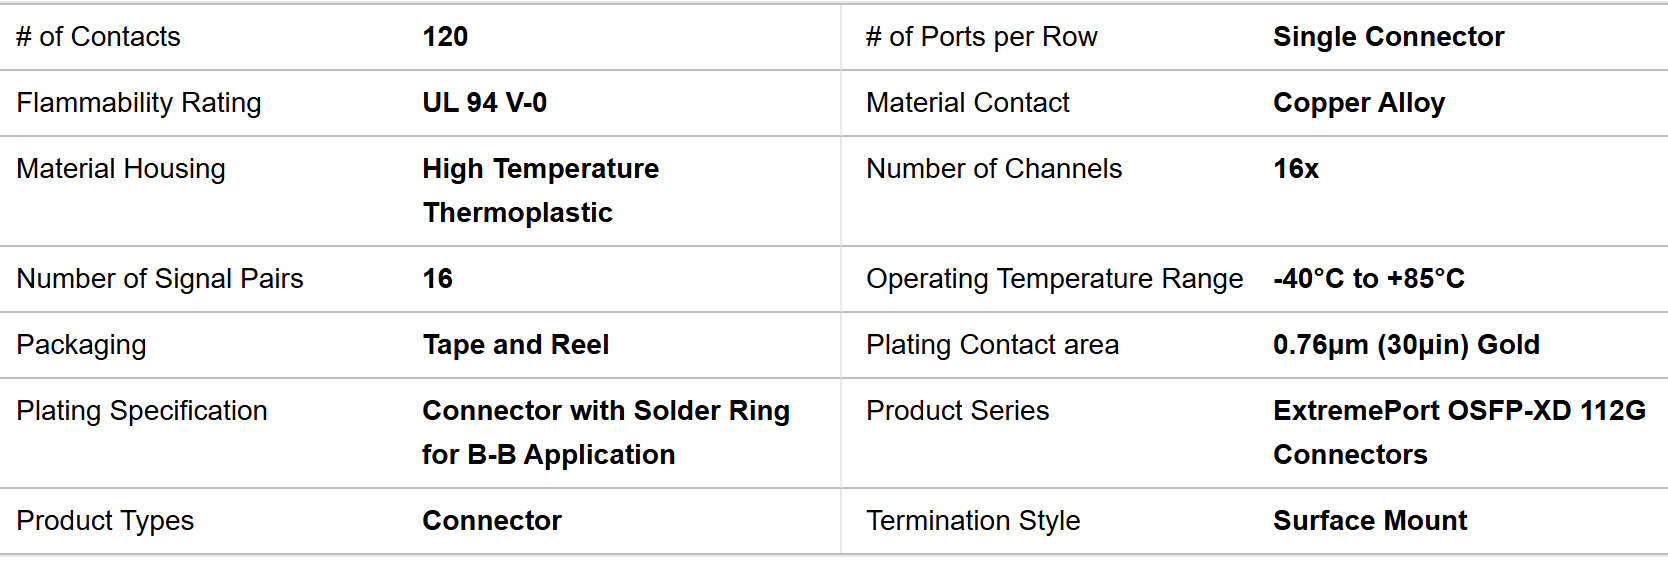Click the 'Flammability Rating' label
Image resolution: width=1668 pixels, height=580 pixels.
[139, 103]
